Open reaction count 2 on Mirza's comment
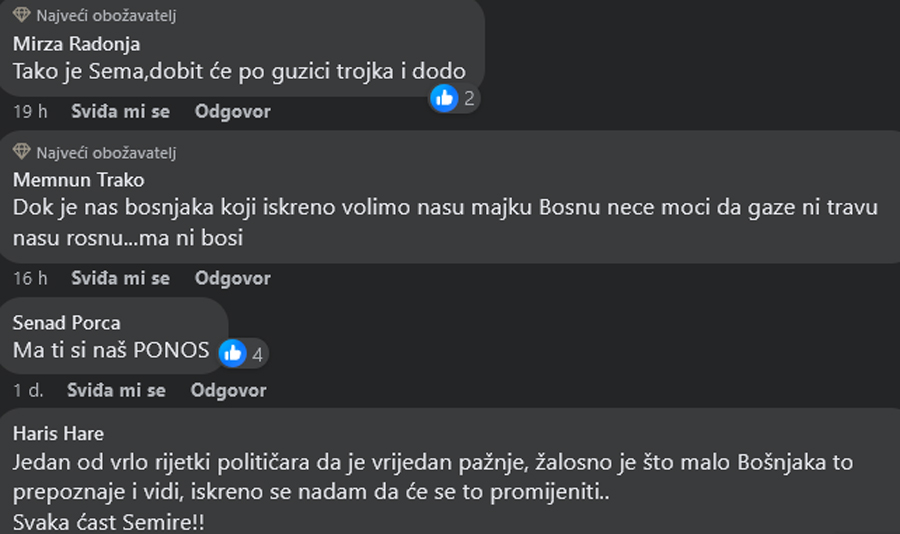Image resolution: width=900 pixels, height=534 pixels. coord(469,99)
